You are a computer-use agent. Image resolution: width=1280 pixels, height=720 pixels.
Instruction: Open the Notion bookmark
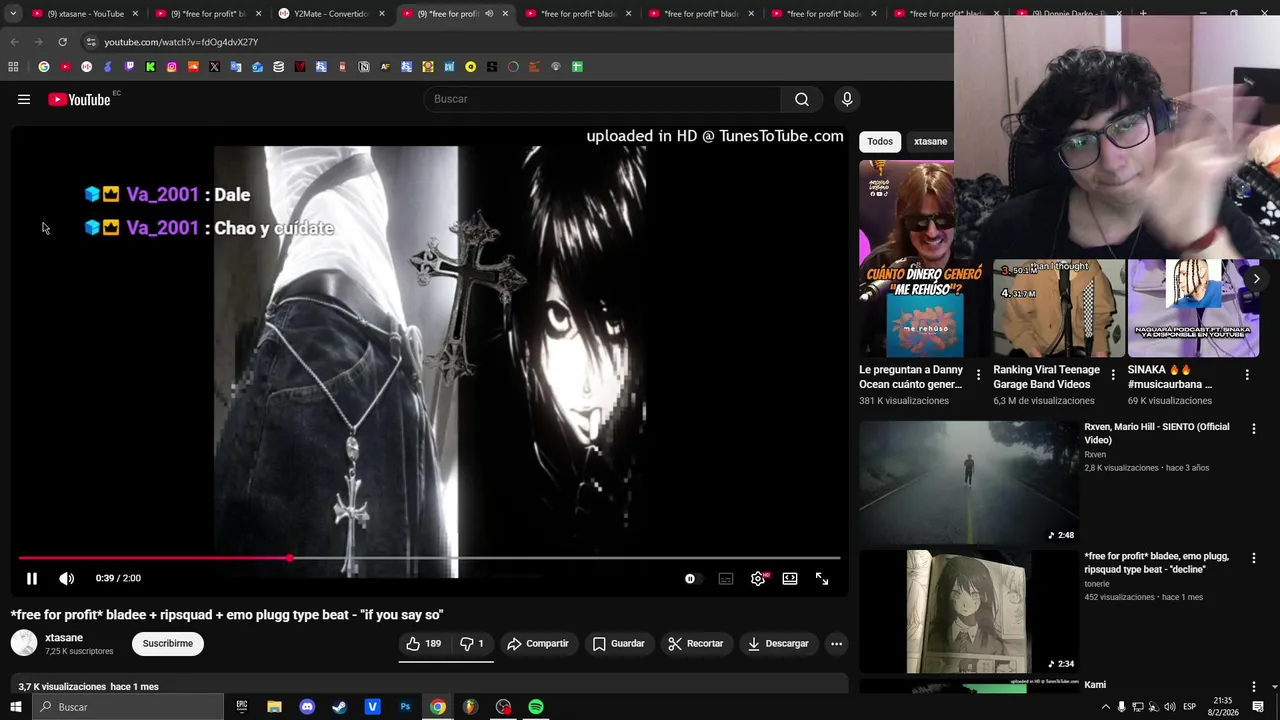tap(364, 67)
